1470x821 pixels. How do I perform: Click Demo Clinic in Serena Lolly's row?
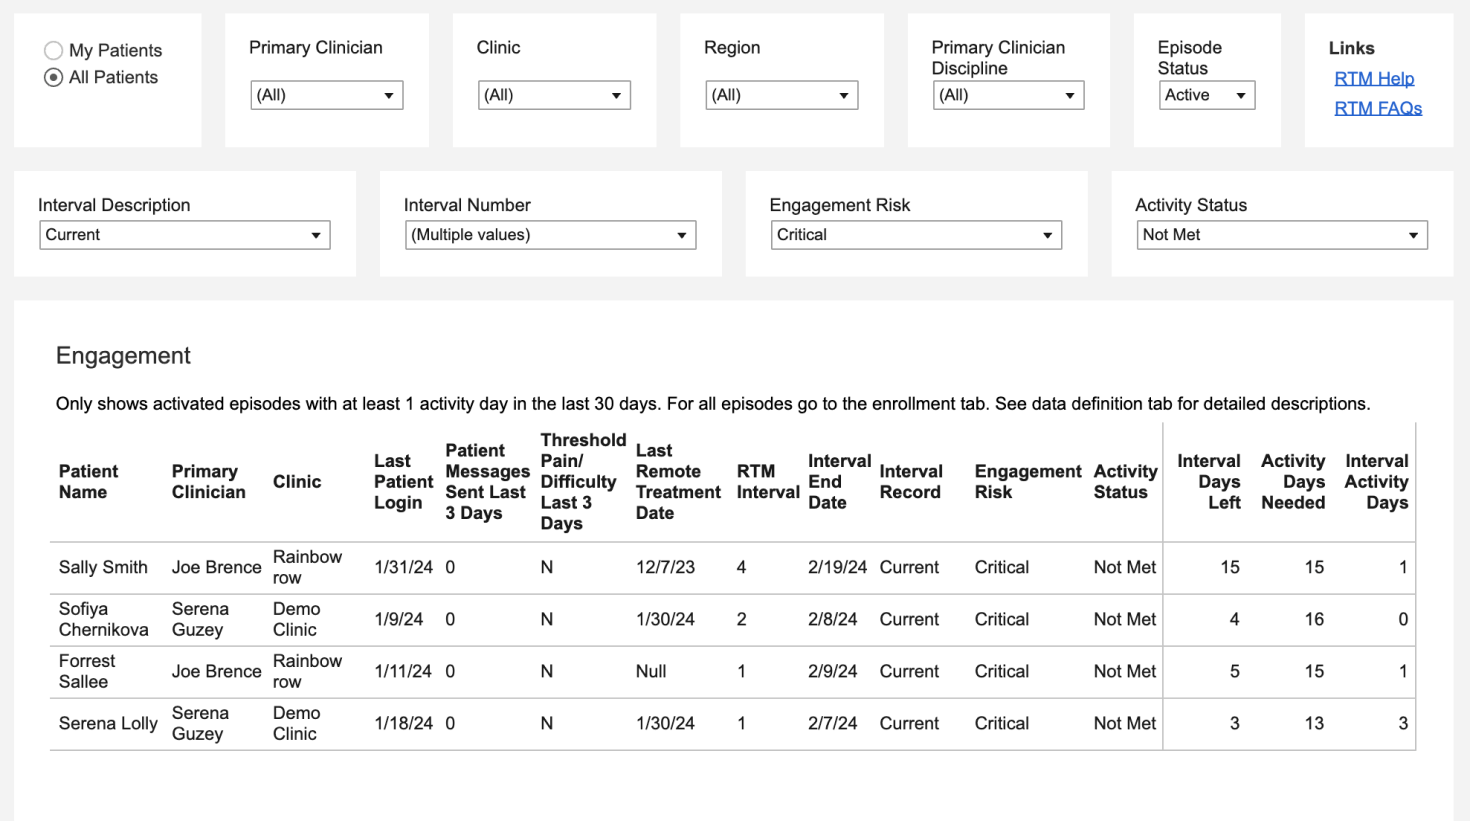pos(296,723)
